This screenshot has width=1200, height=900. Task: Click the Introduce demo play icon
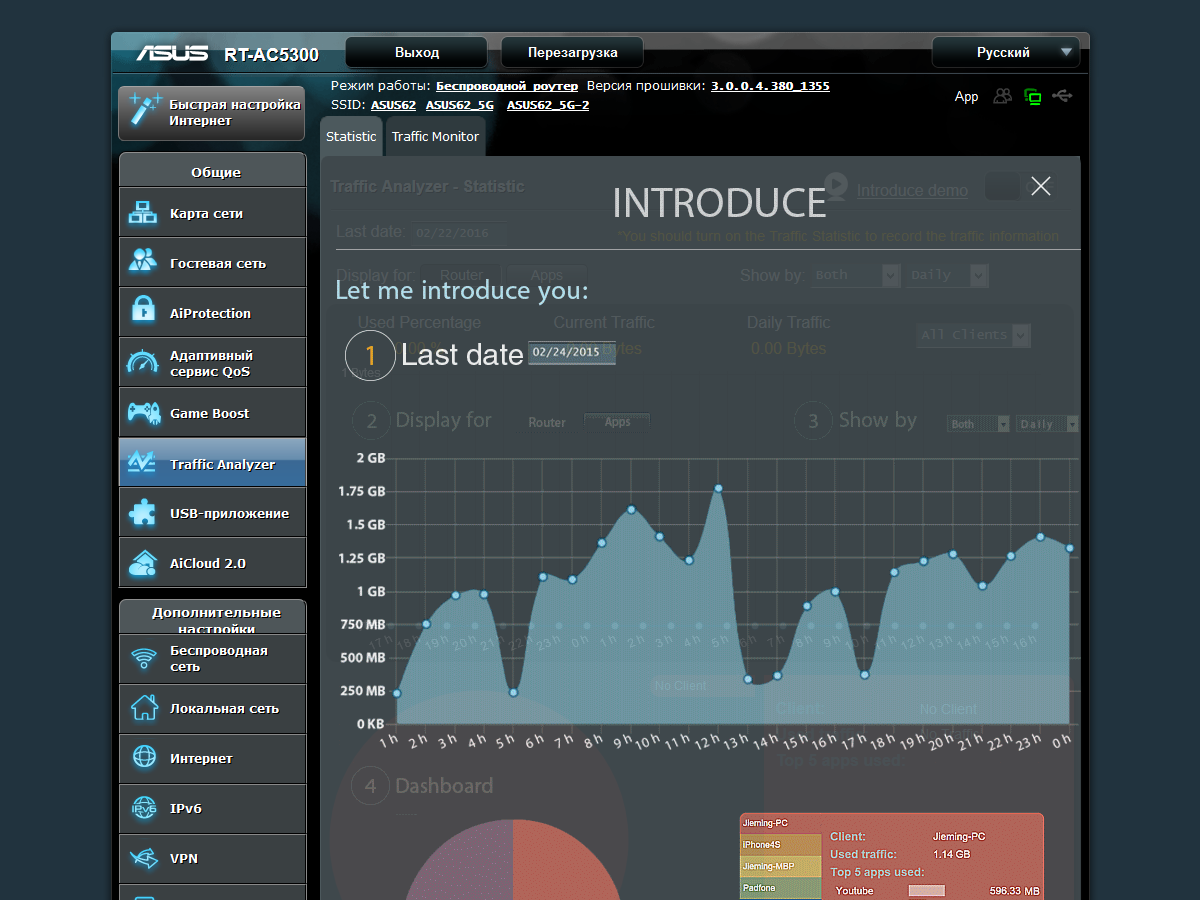(837, 185)
